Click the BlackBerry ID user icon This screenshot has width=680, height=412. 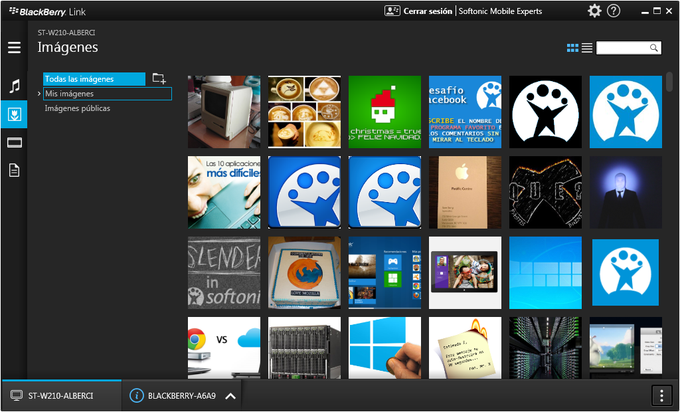392,11
